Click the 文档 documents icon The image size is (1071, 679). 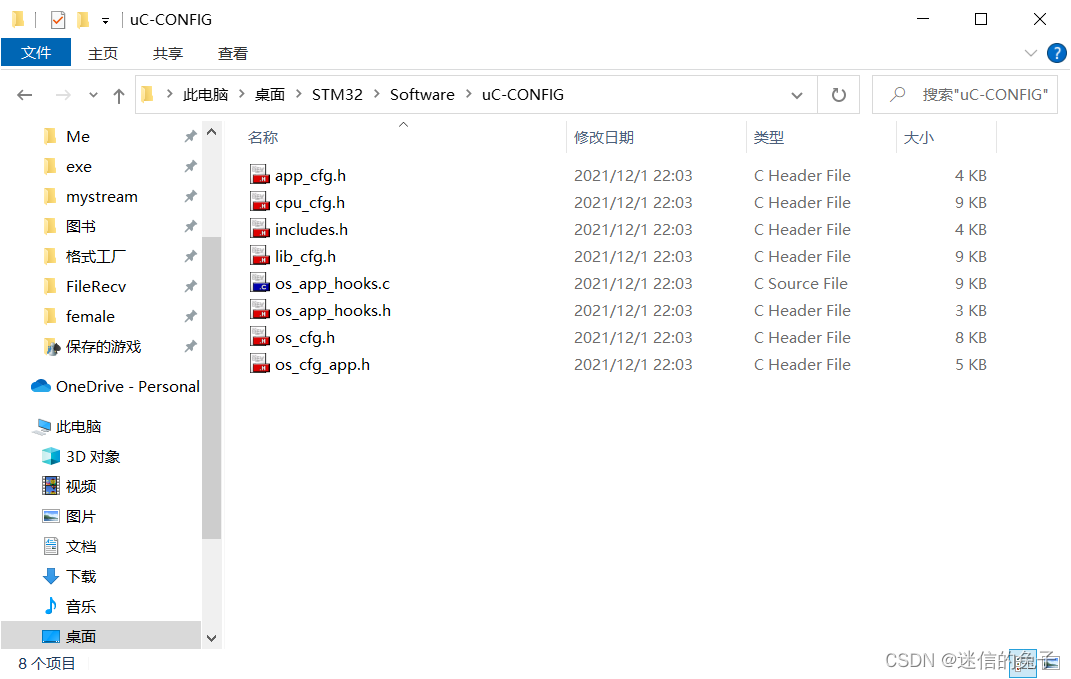(51, 546)
